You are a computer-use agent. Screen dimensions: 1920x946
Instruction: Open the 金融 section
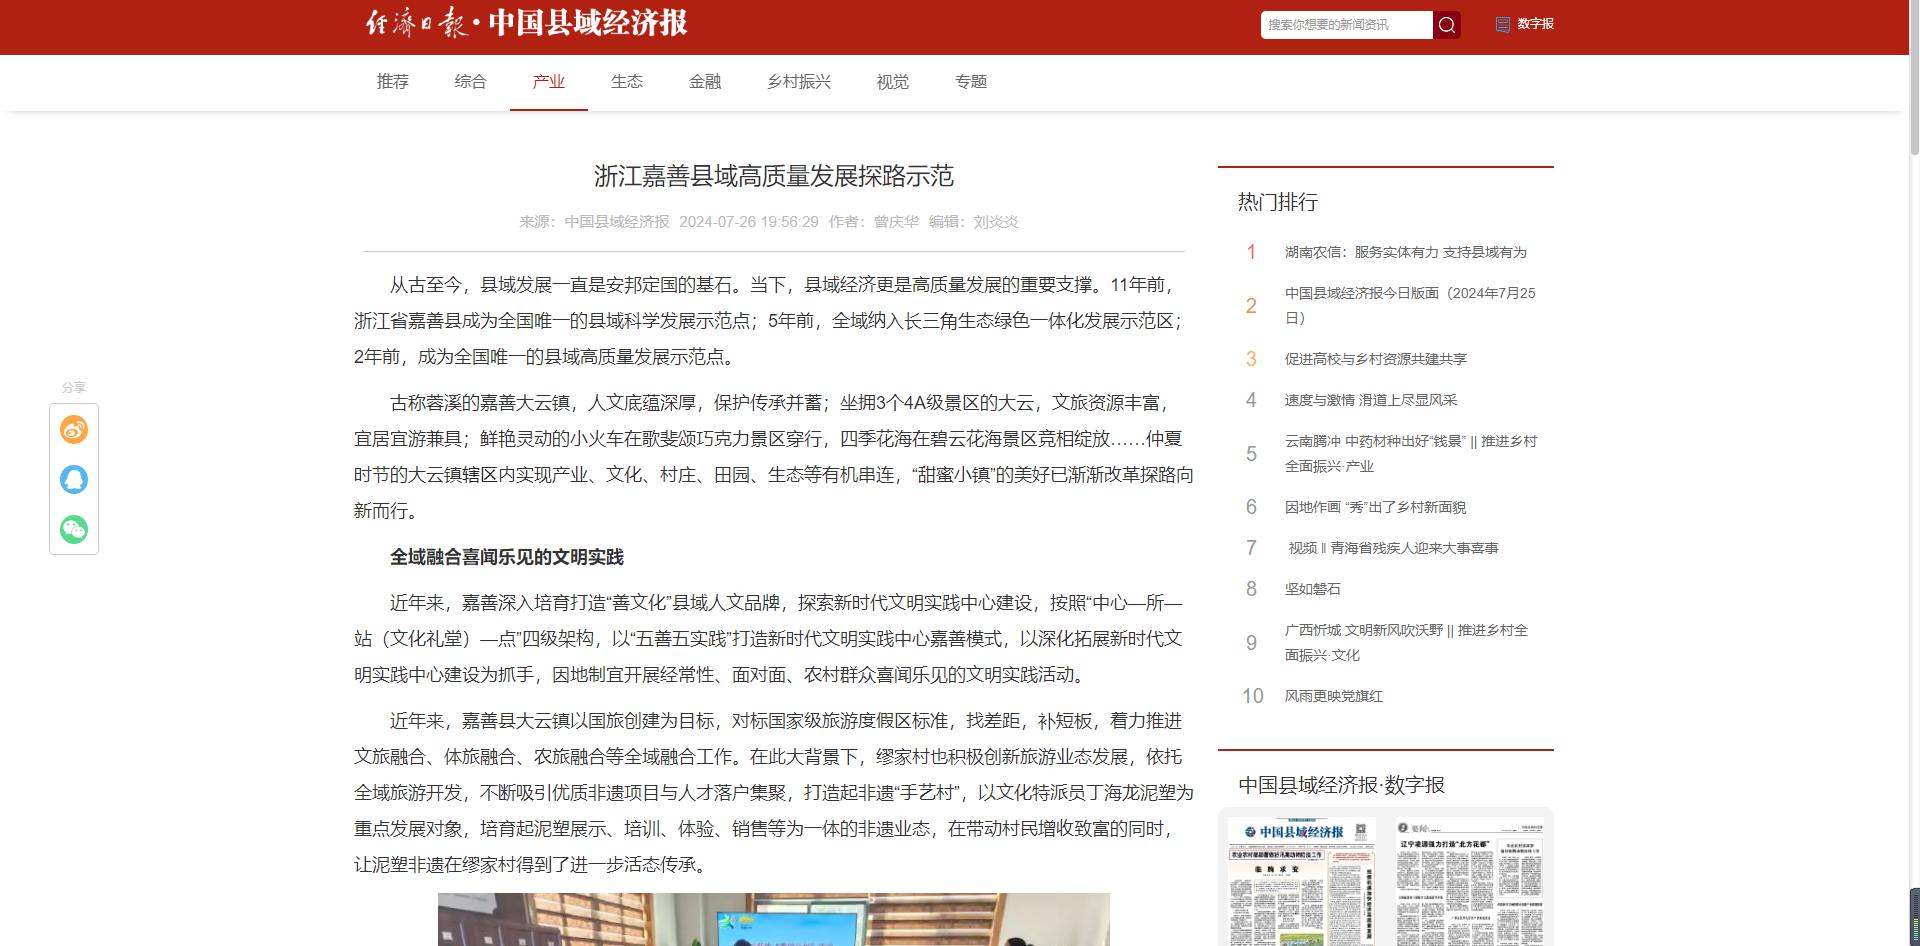pos(706,82)
